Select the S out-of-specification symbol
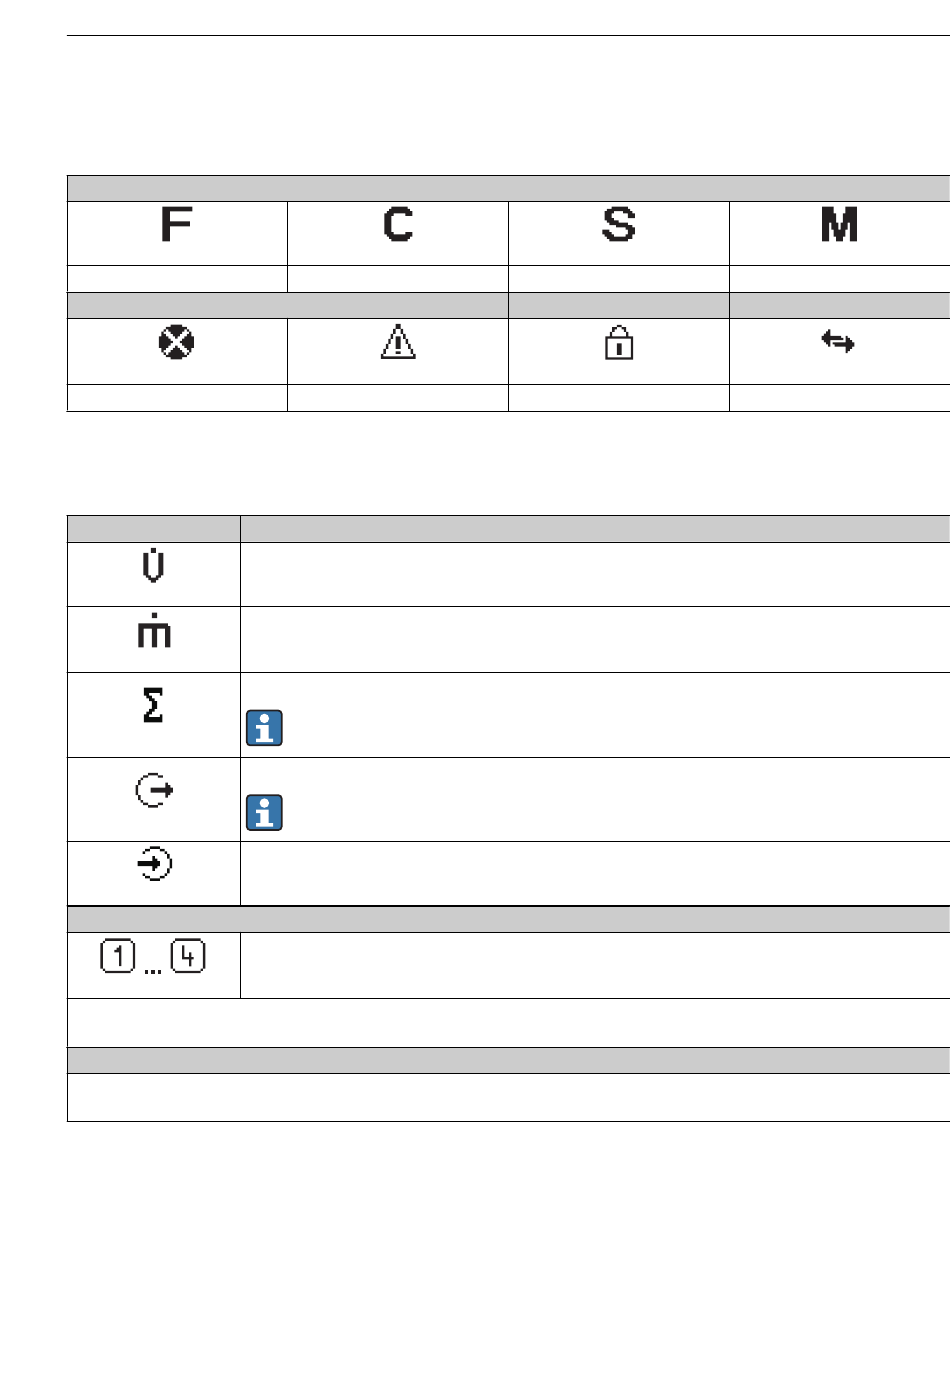The height and width of the screenshot is (1378, 950). coord(619,225)
